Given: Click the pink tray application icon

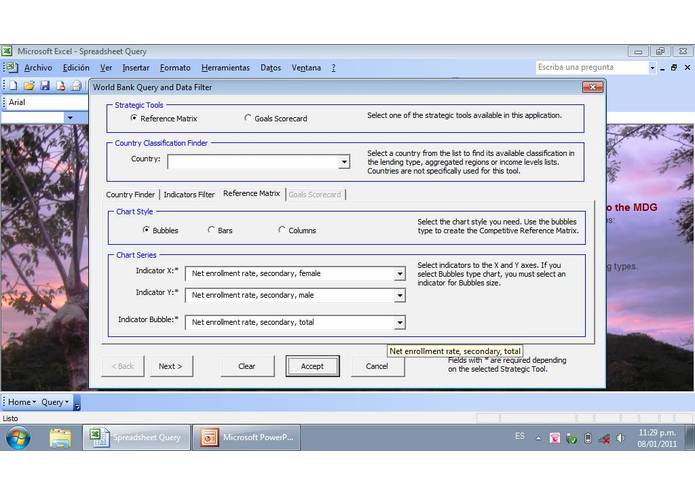Looking at the screenshot, I should [x=554, y=438].
